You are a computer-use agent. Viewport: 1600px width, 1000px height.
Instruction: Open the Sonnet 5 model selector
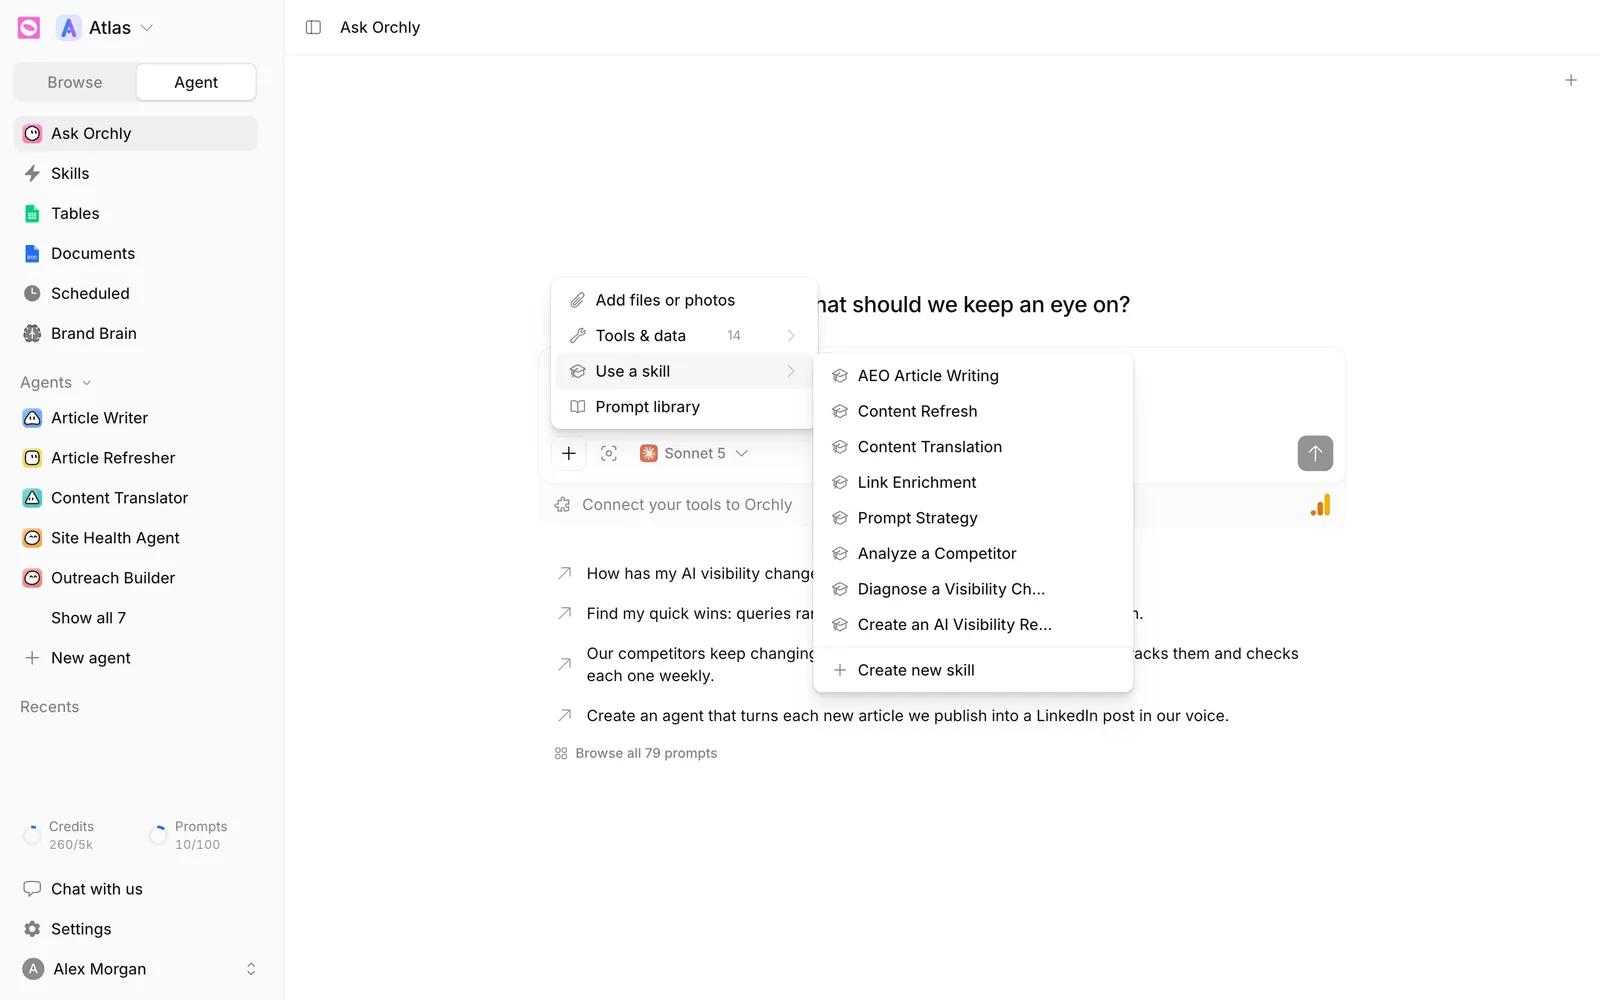click(694, 453)
